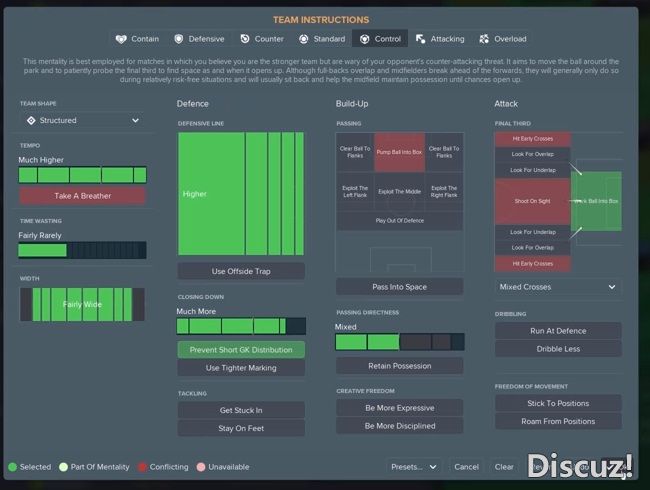Image resolution: width=650 pixels, height=490 pixels.
Task: Click the shield icon of Defensive mentality
Action: tap(179, 39)
